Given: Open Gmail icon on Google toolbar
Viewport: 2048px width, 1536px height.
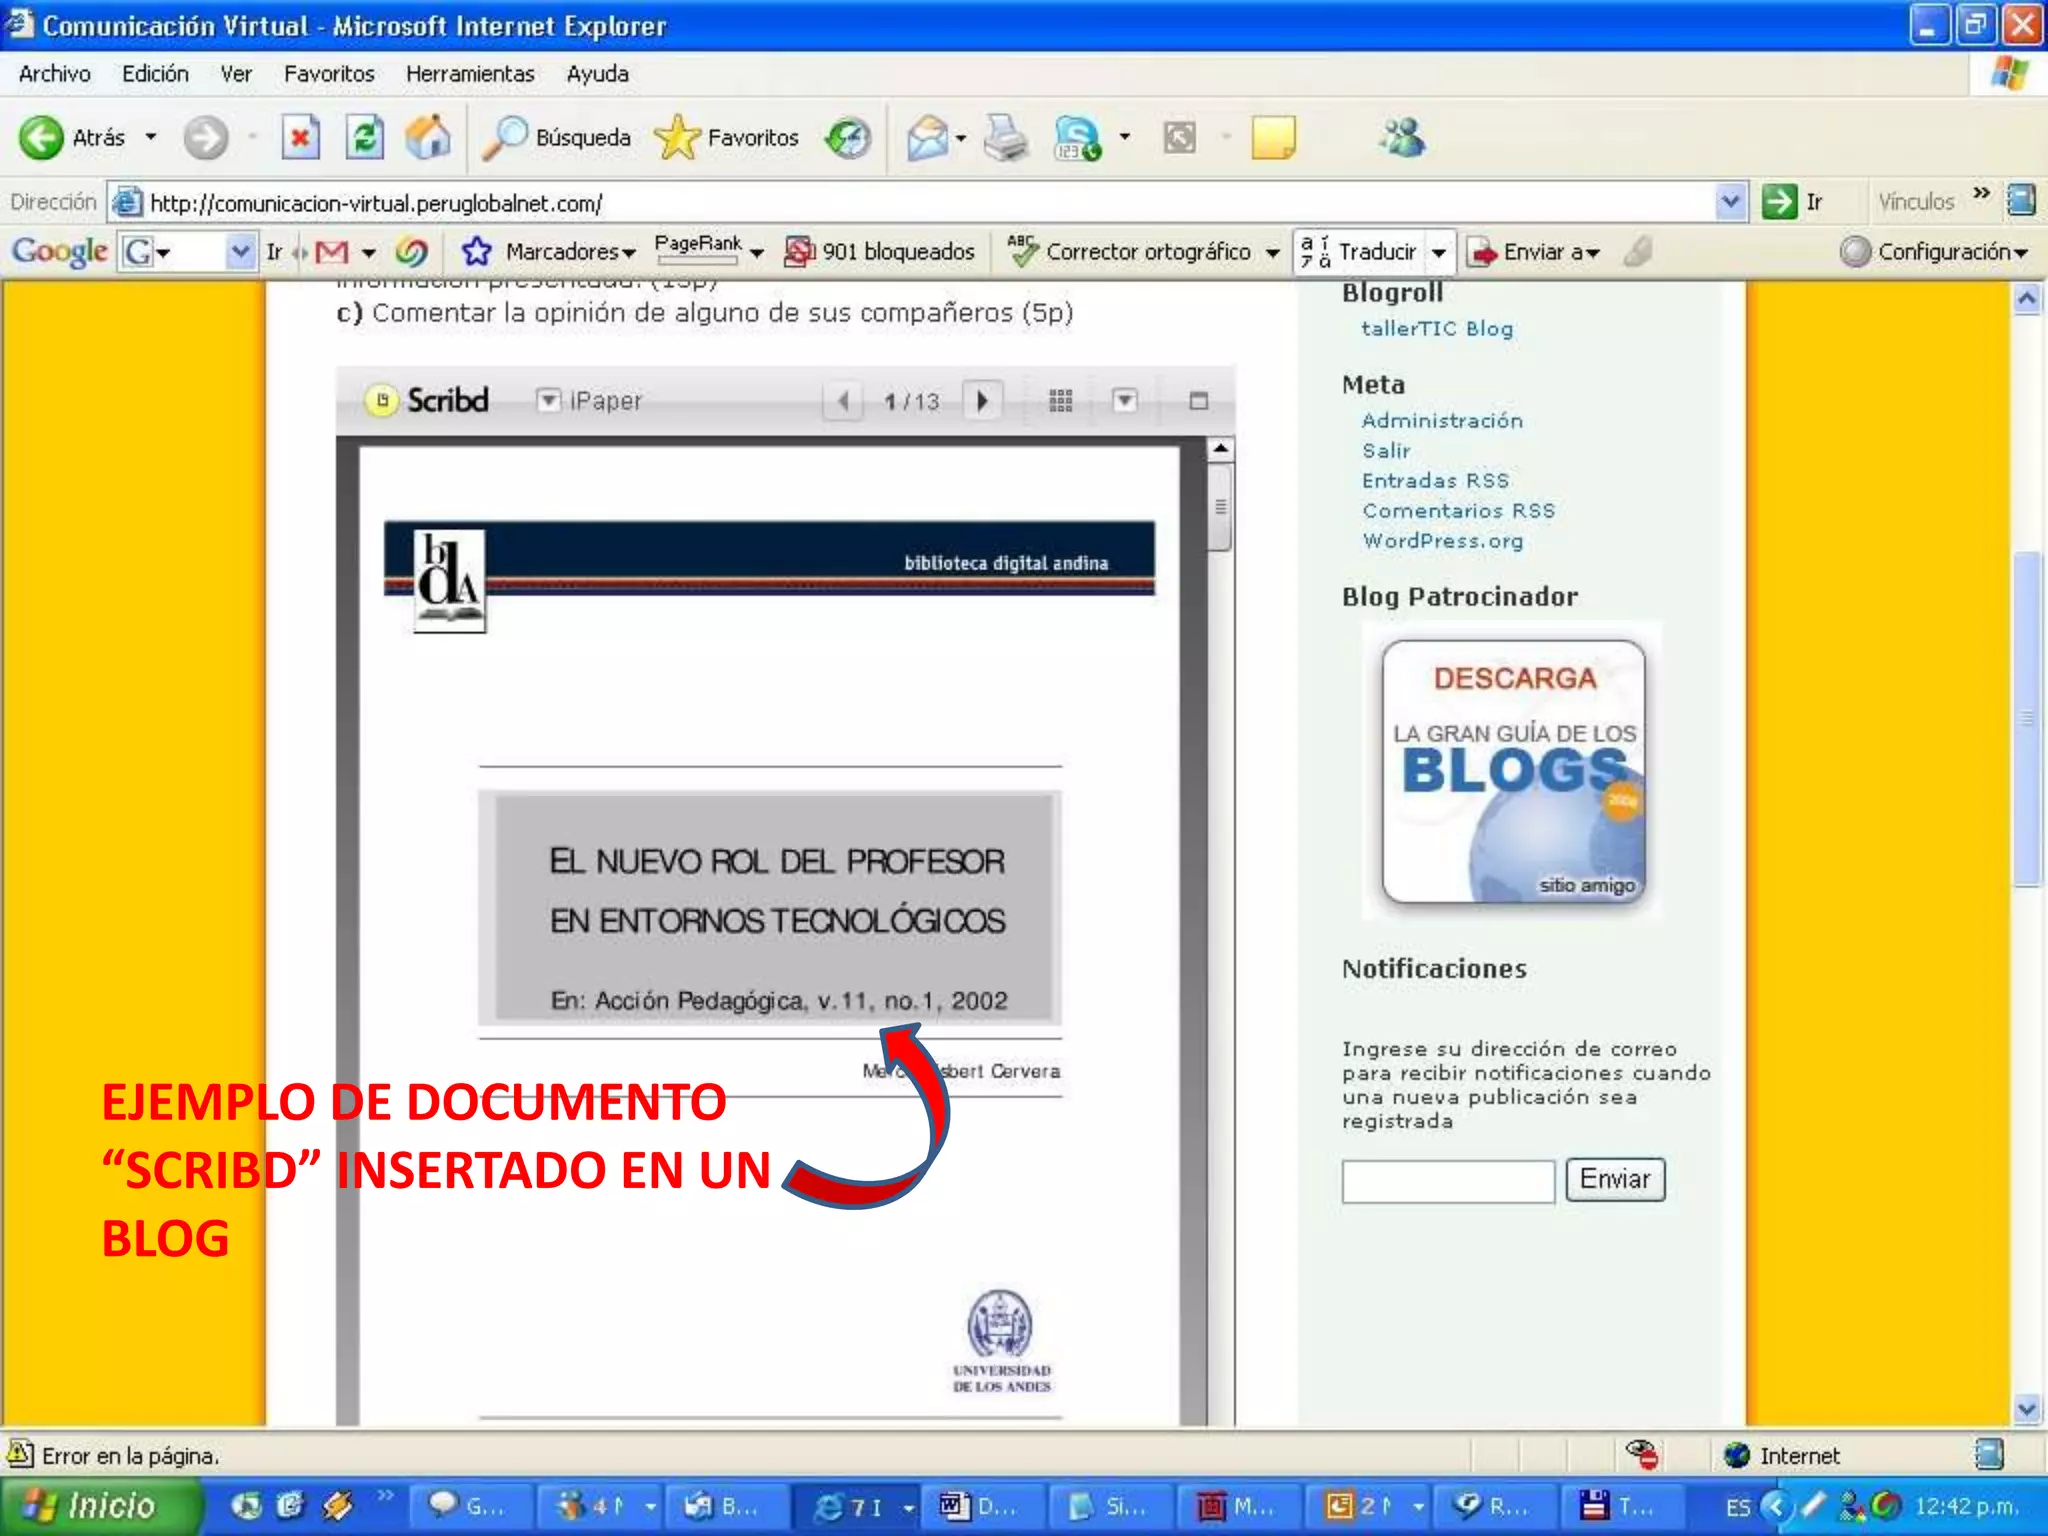Looking at the screenshot, I should [x=332, y=252].
